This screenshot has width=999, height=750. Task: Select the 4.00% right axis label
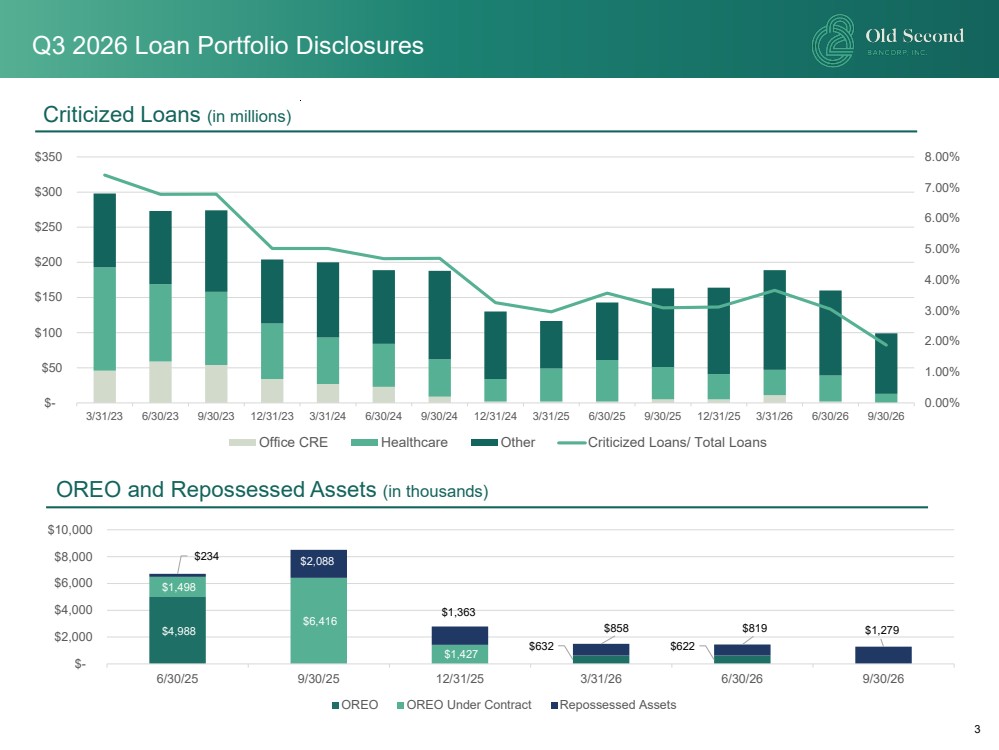pyautogui.click(x=942, y=280)
